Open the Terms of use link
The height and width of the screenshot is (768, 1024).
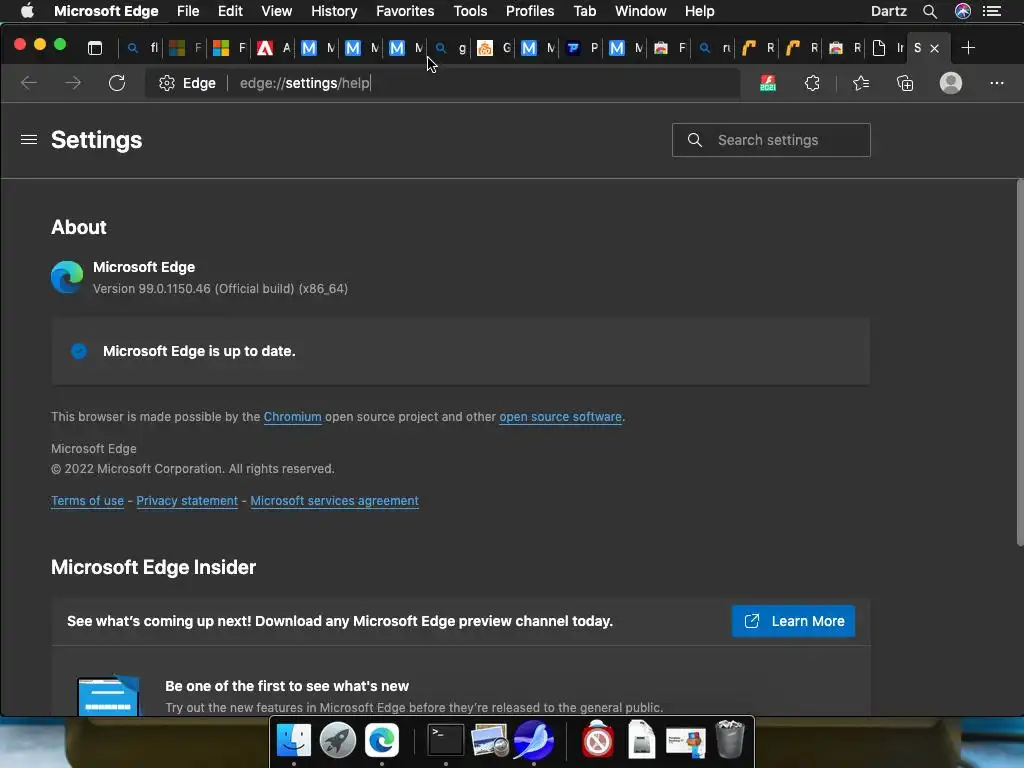pyautogui.click(x=88, y=501)
